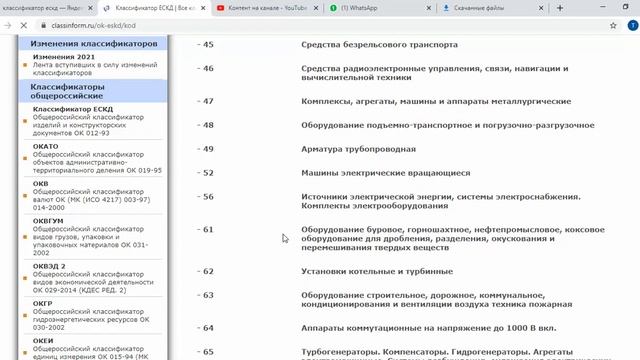Open code 62 Установки котельные и турбинные
640x360 pixels.
coord(377,271)
